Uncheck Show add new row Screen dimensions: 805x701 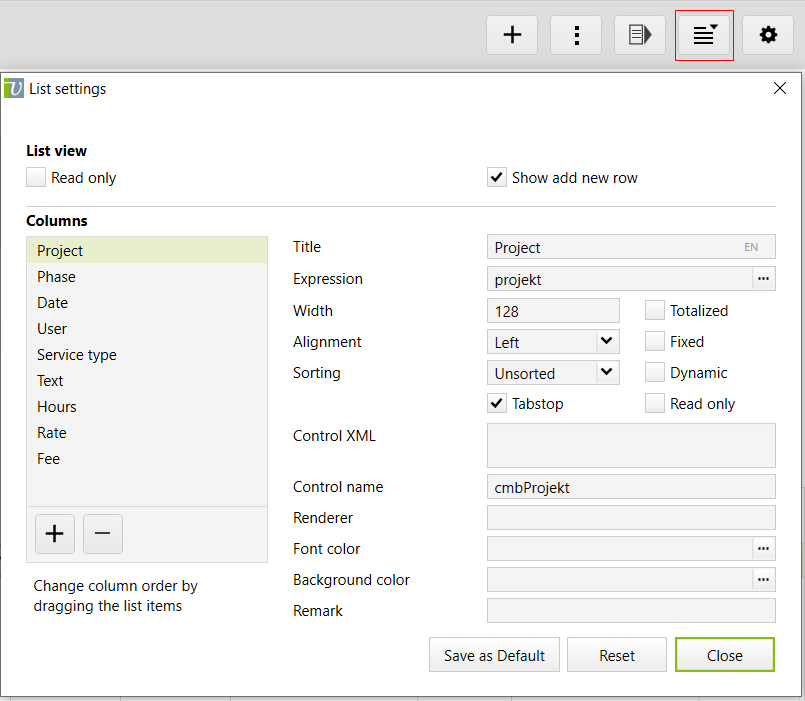[497, 178]
